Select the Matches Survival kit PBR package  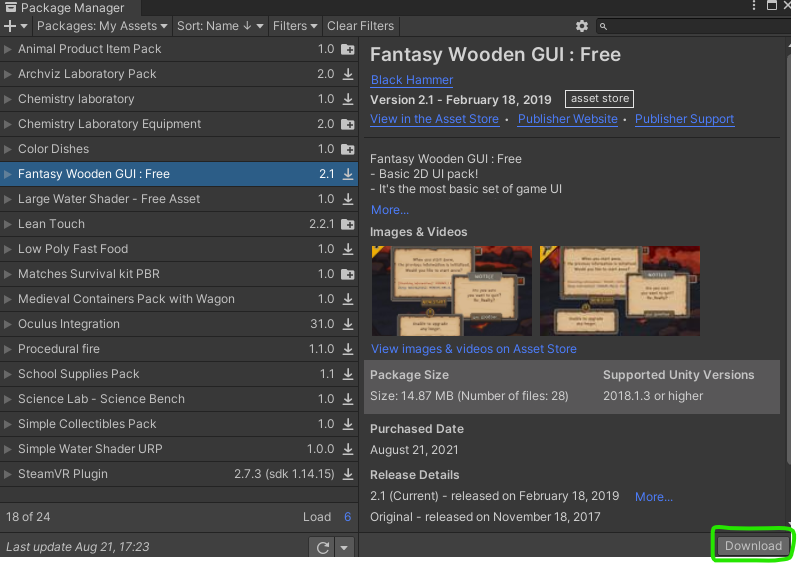click(x=179, y=274)
